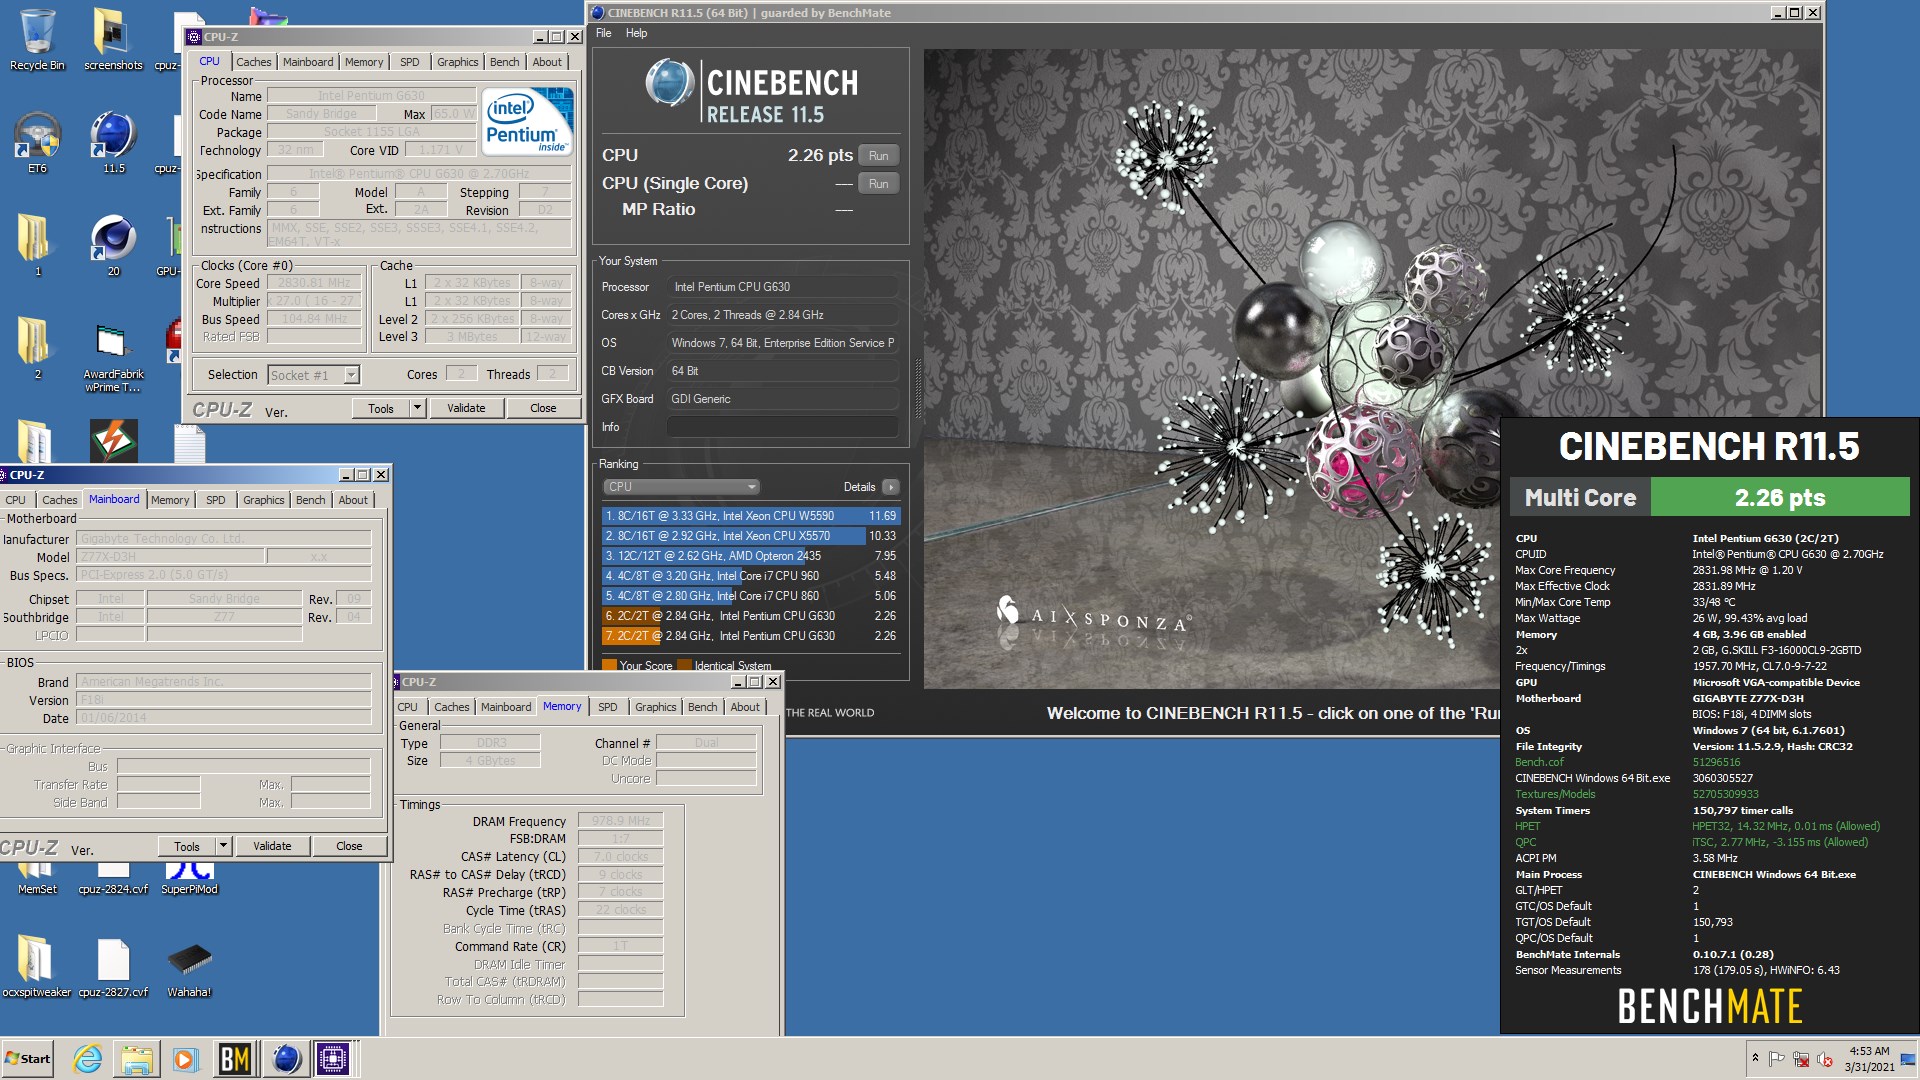Screen dimensions: 1920x1080
Task: Select the ET6 desktop shortcut
Action: tap(37, 143)
